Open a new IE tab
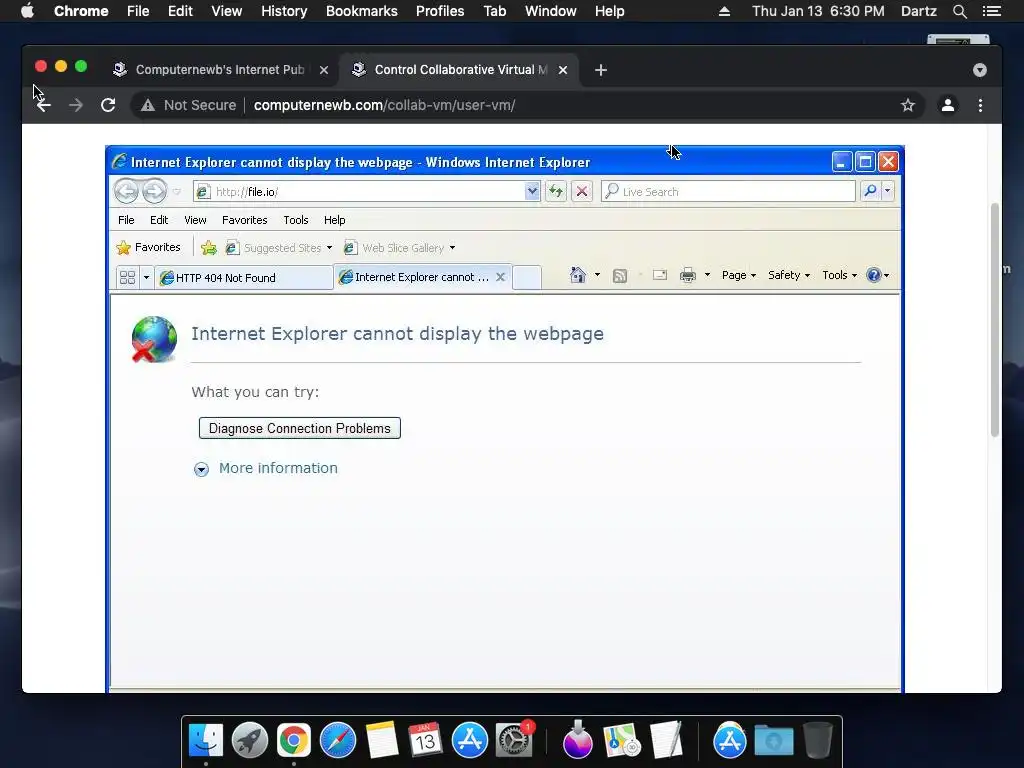 pos(527,278)
